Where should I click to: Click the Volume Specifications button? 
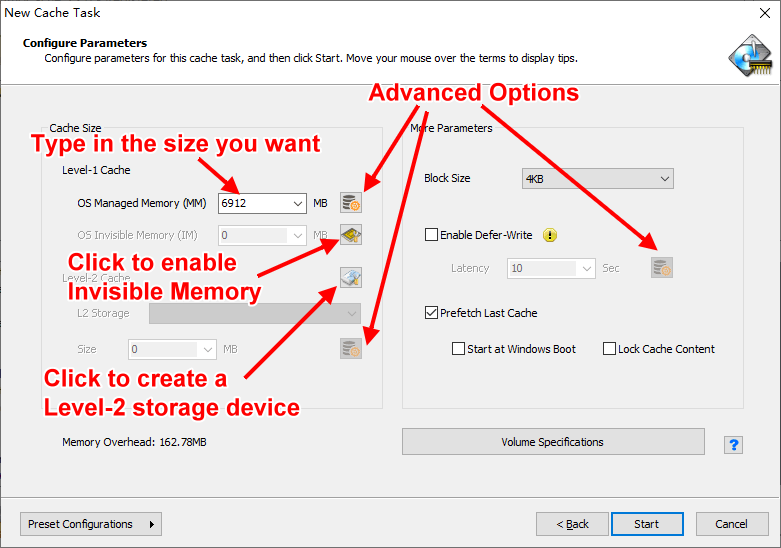(x=553, y=442)
